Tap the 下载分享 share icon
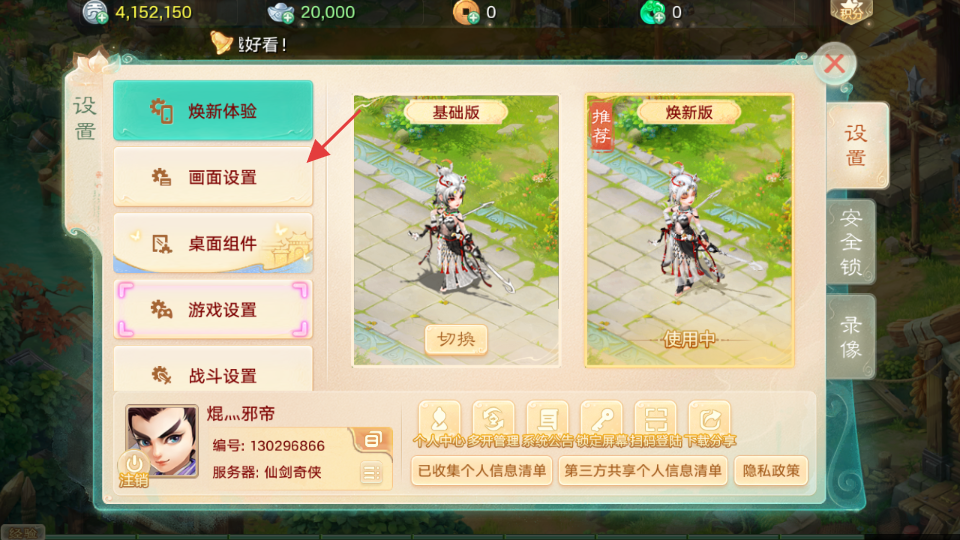This screenshot has height=540, width=960. point(710,420)
